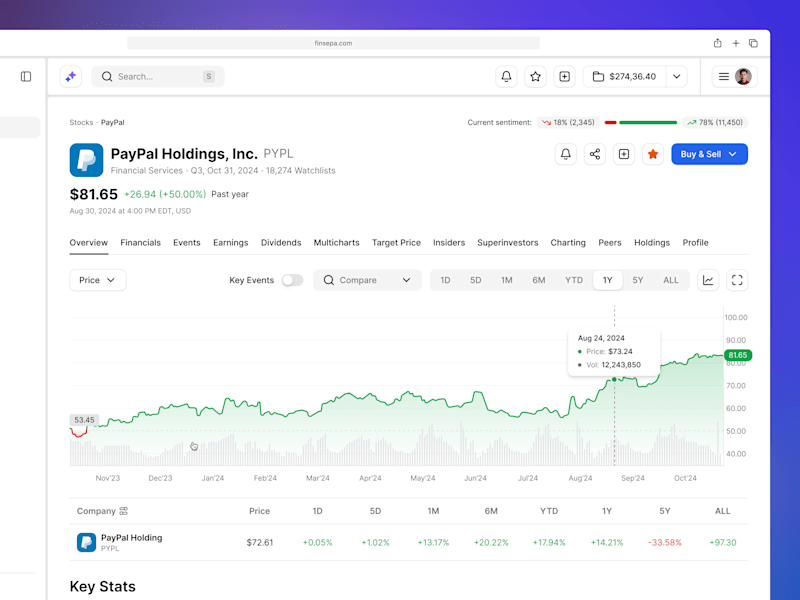Open the Multicharts tab

337,243
